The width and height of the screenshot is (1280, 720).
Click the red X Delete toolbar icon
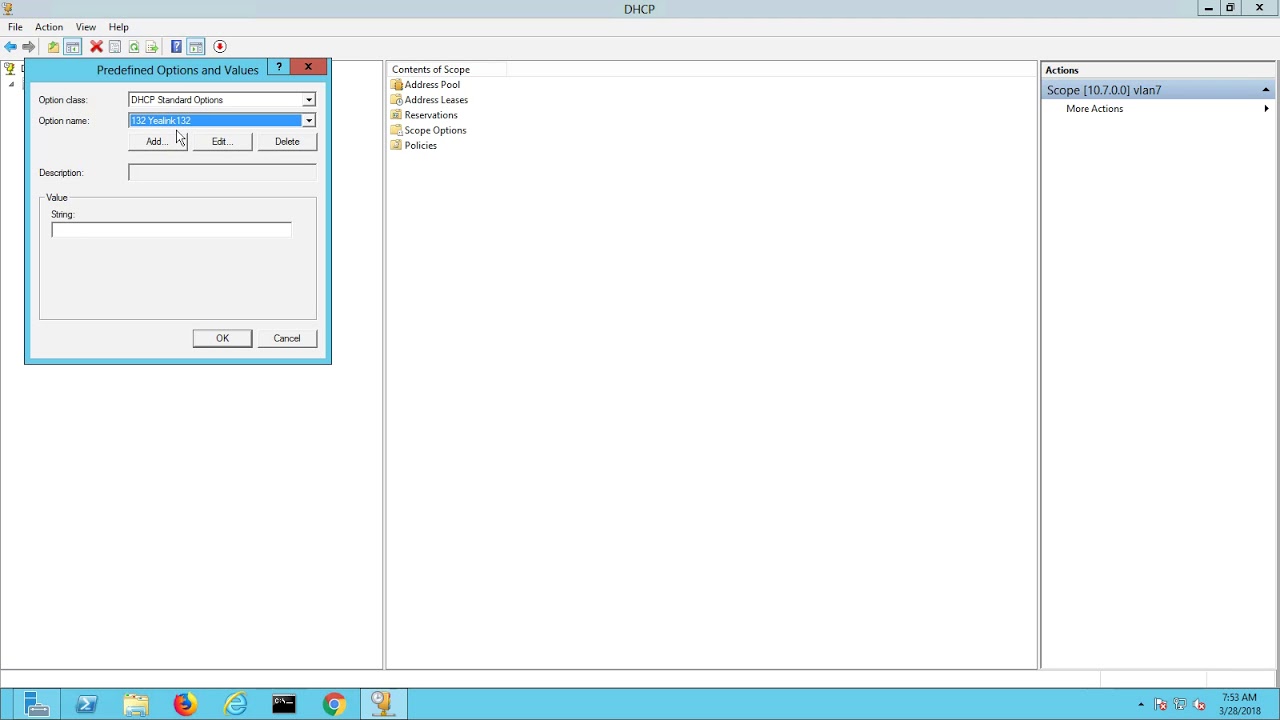tap(96, 47)
